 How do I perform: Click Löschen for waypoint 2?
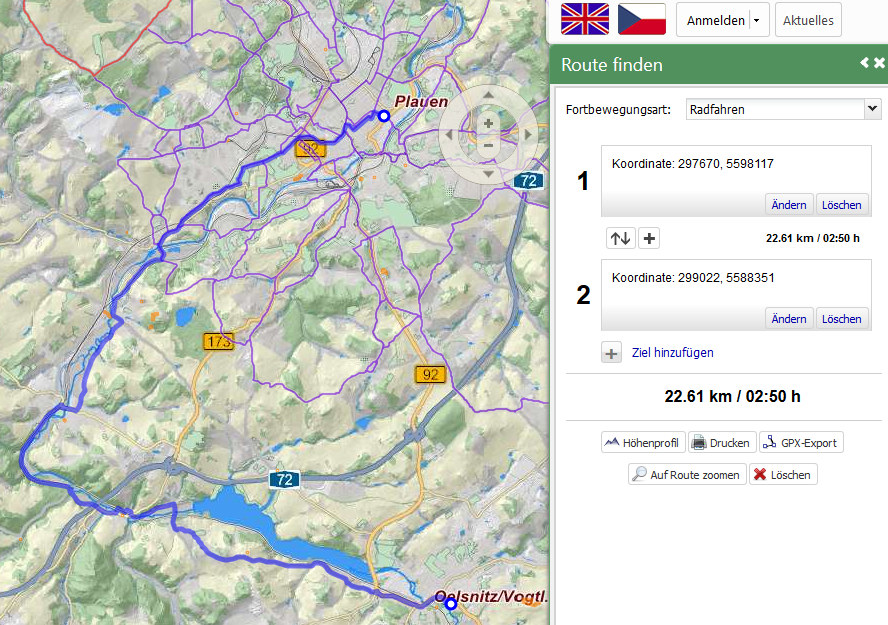point(842,319)
